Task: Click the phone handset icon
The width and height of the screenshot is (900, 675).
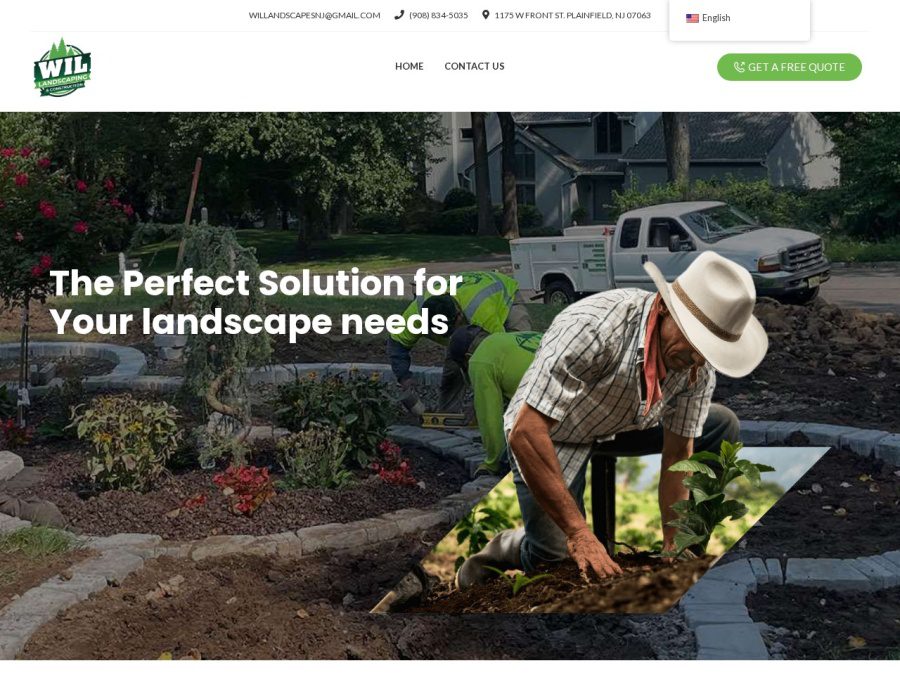Action: 399,15
